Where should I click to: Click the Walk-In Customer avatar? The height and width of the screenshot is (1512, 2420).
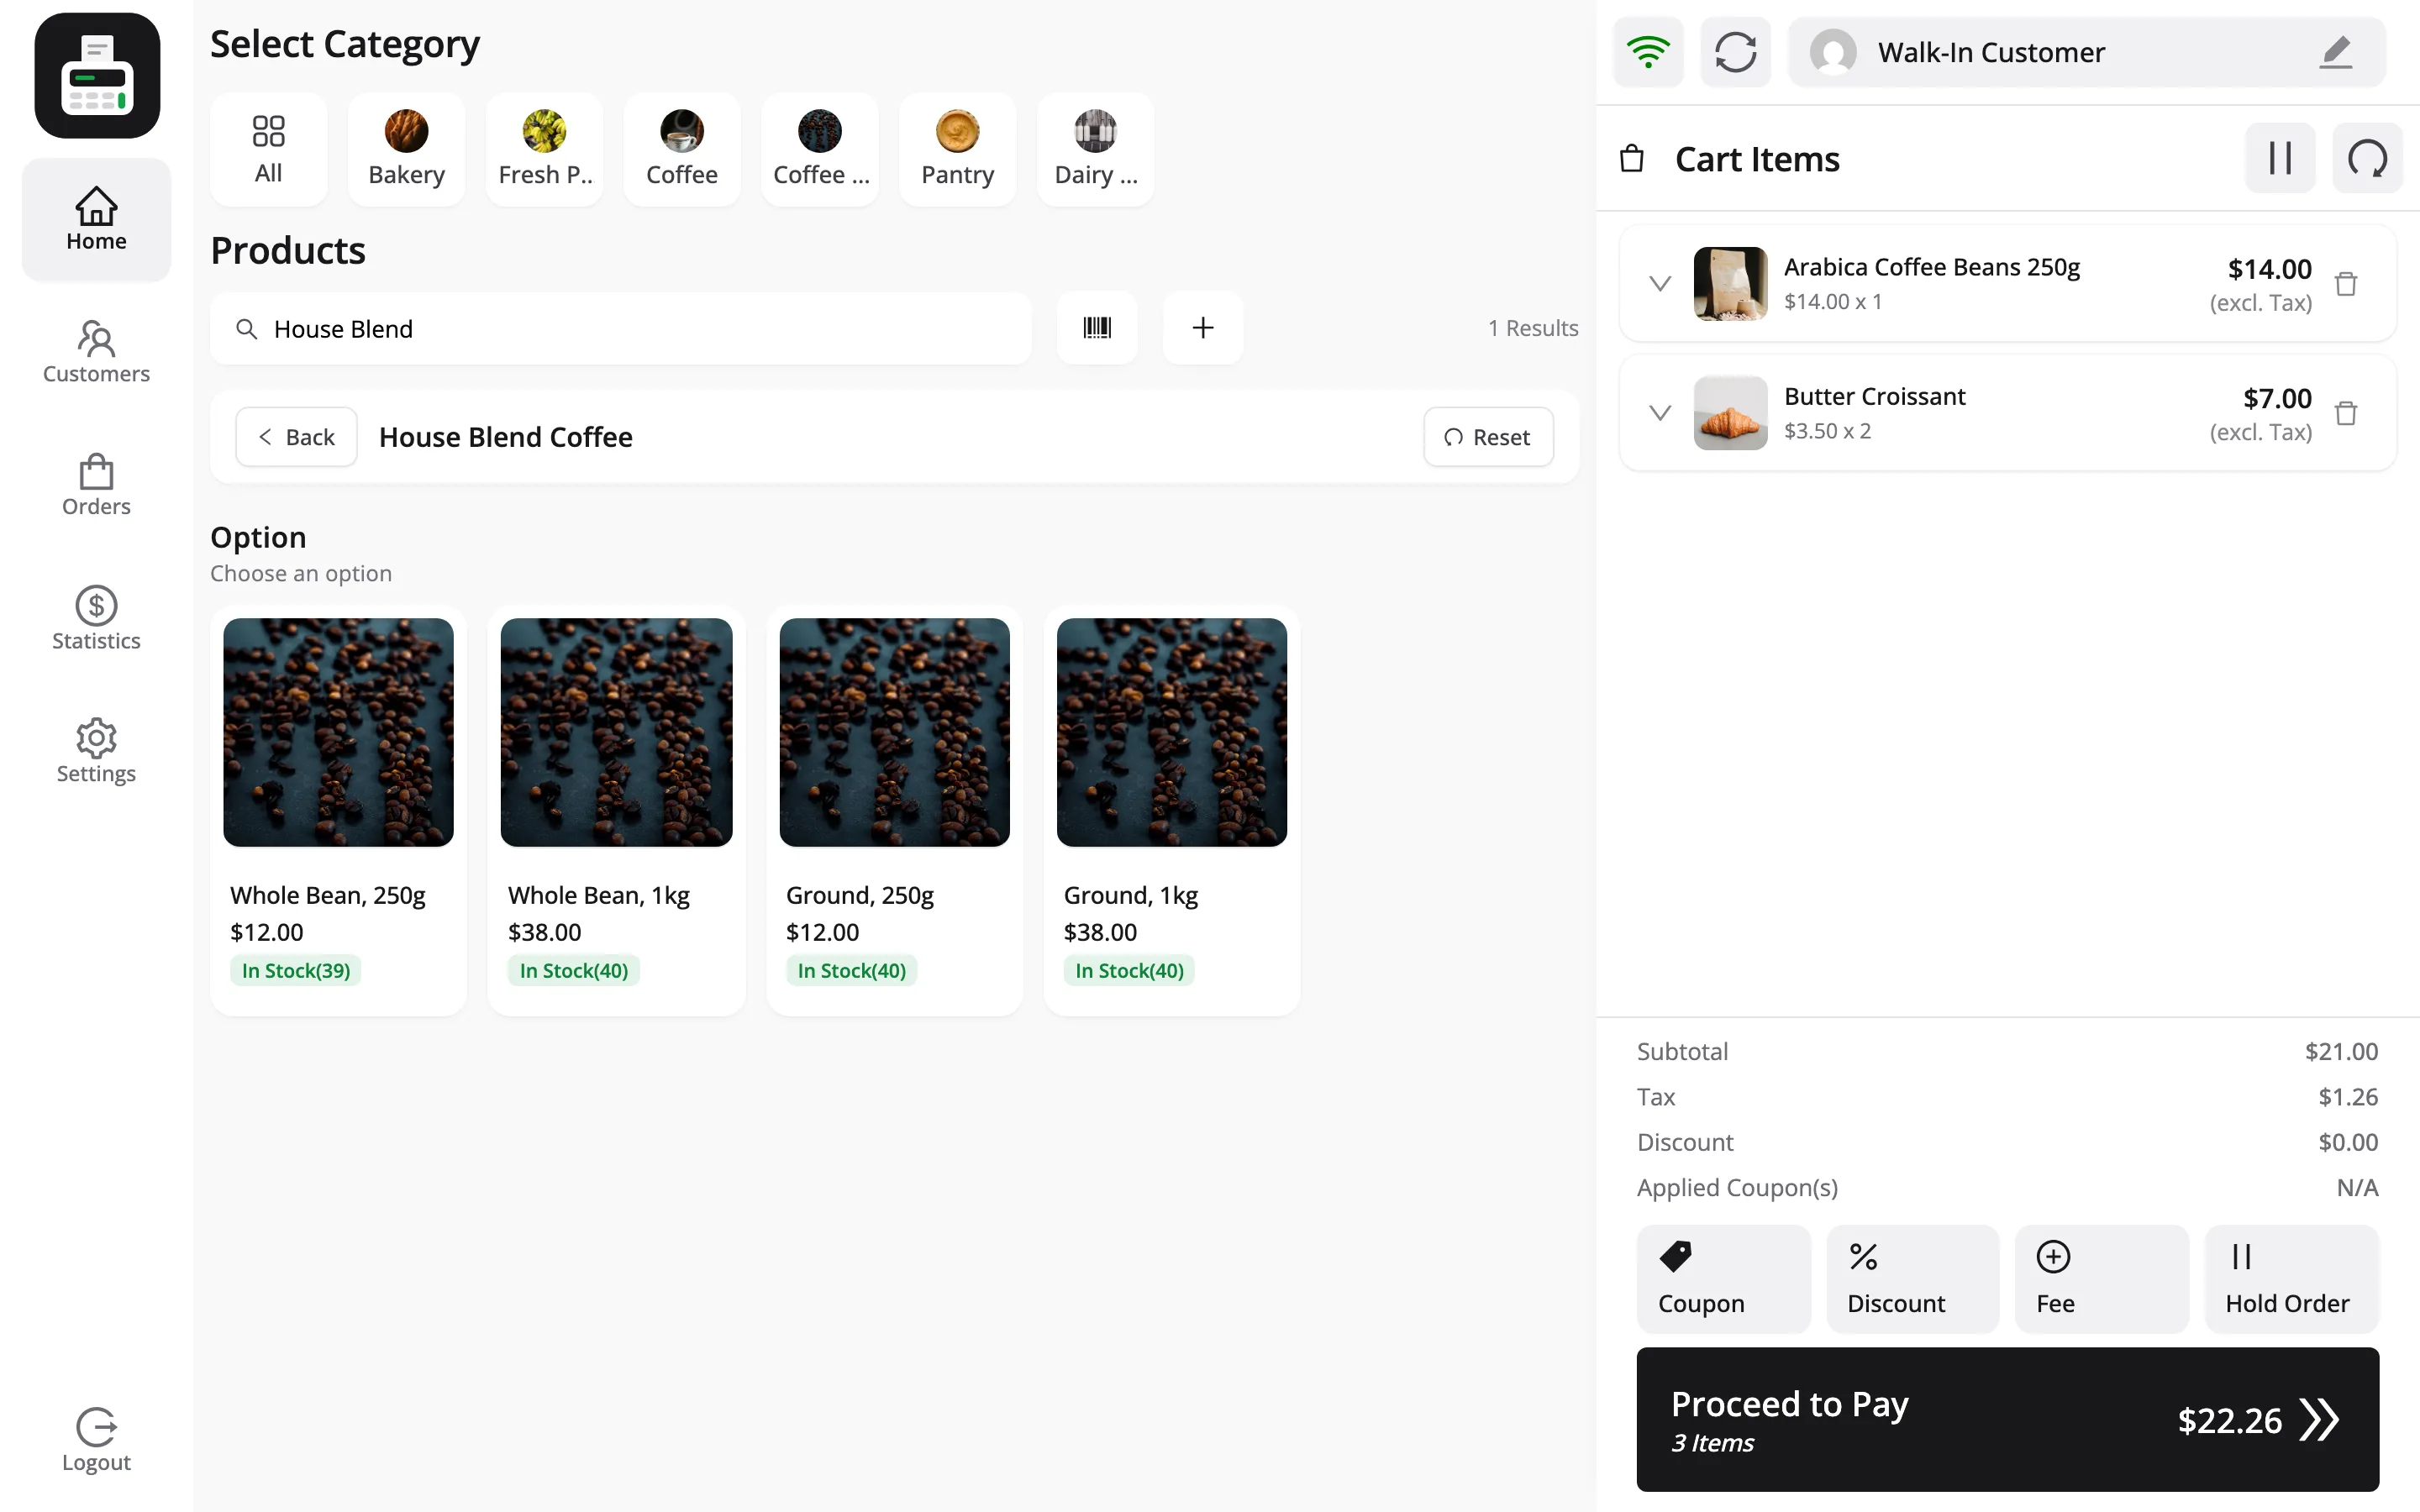coord(1833,52)
